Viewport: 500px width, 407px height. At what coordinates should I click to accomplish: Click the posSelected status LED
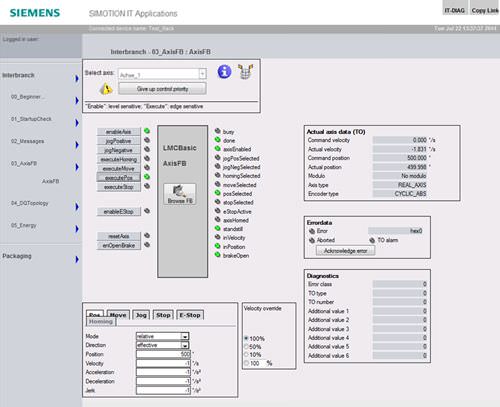click(x=218, y=193)
